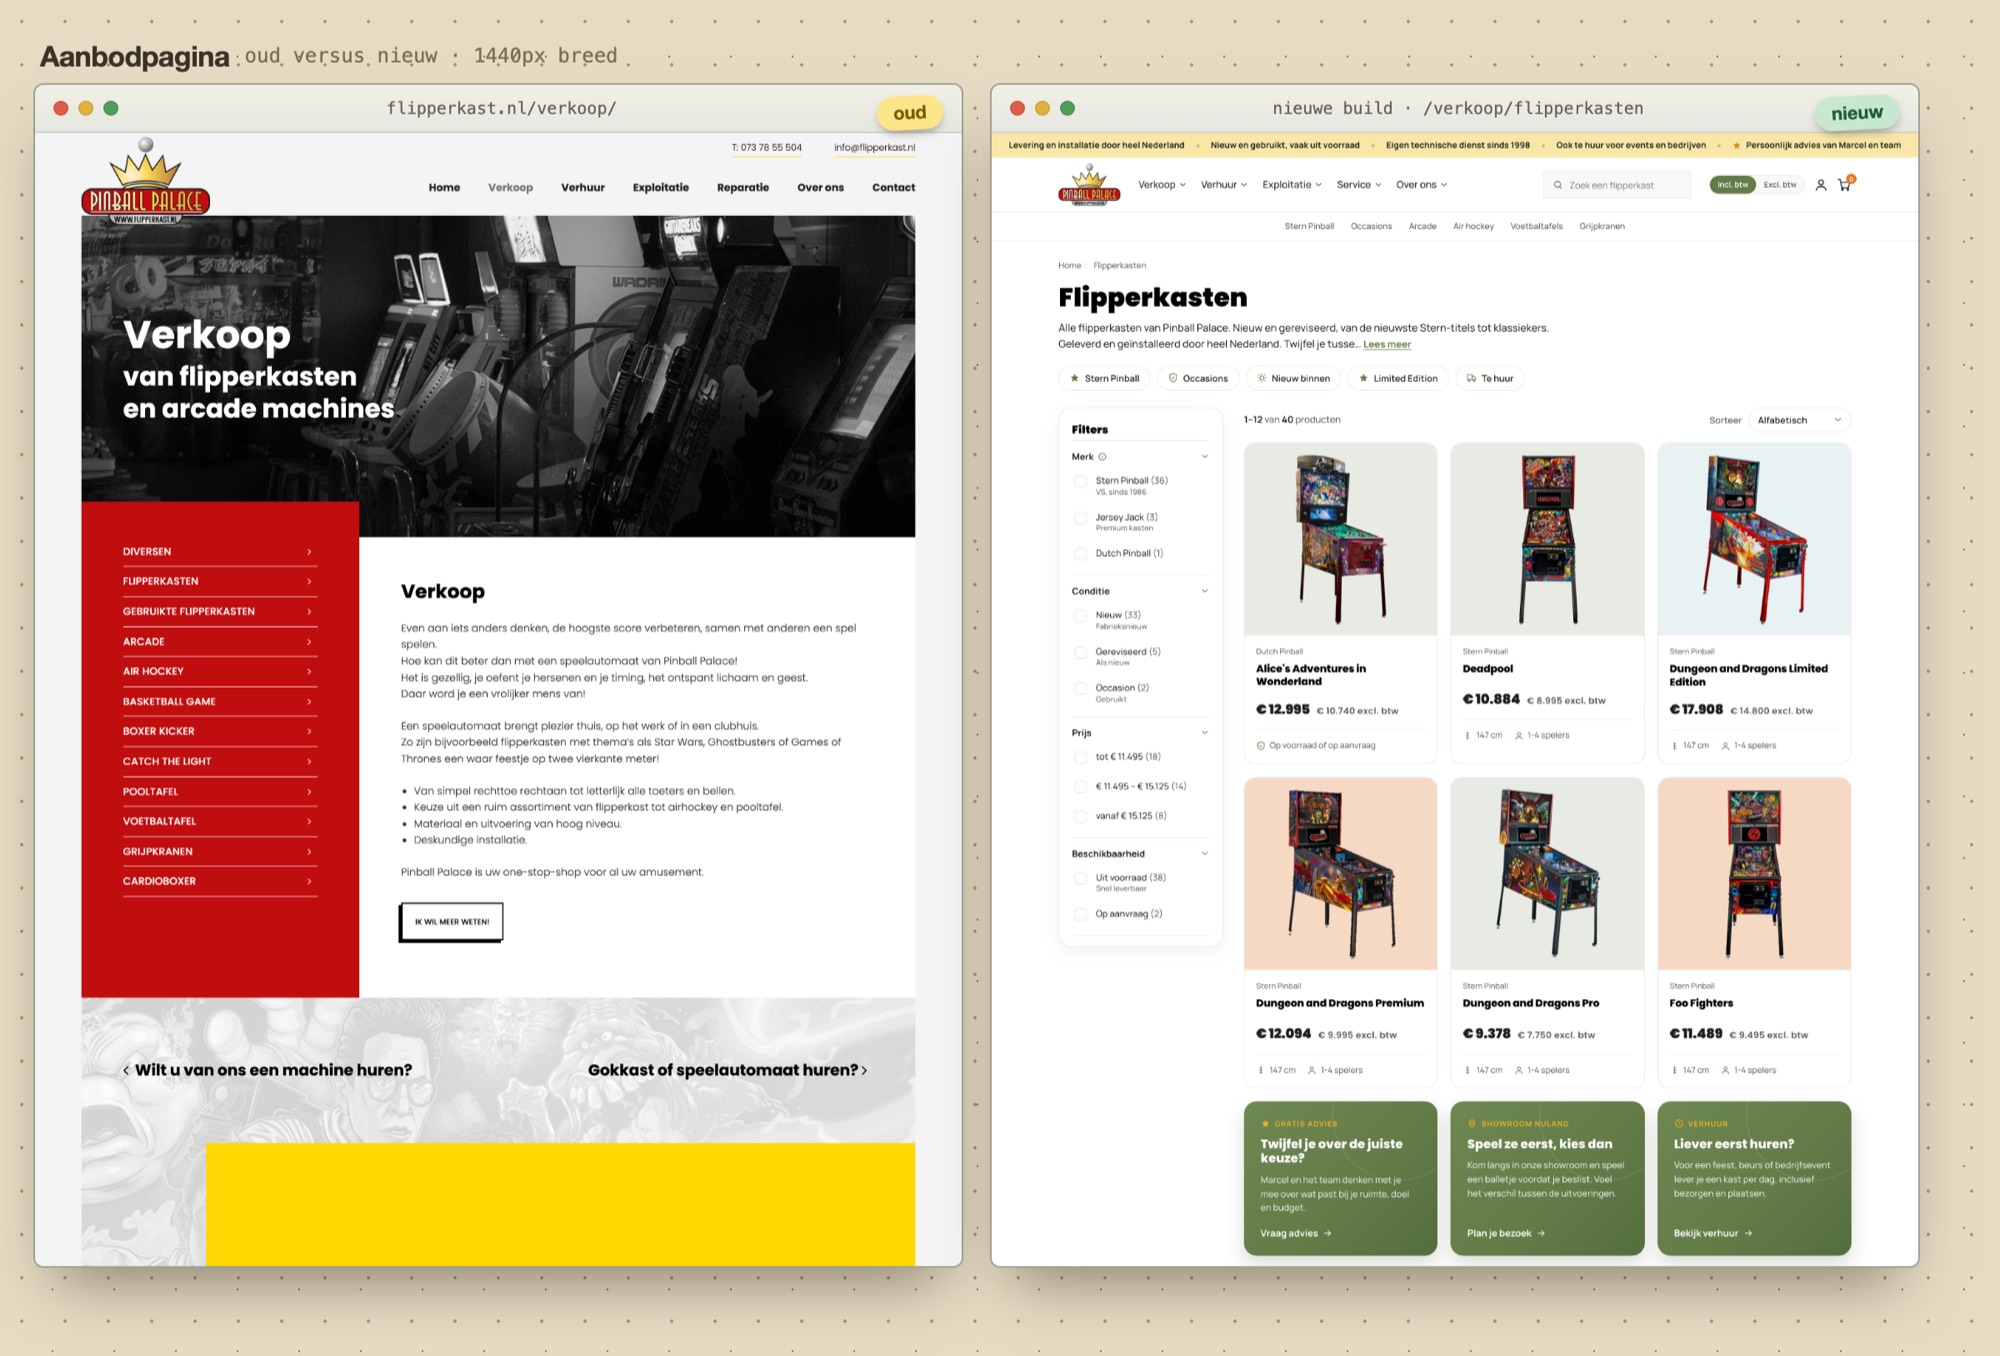
Task: Open the Service dropdown menu
Action: [1359, 185]
